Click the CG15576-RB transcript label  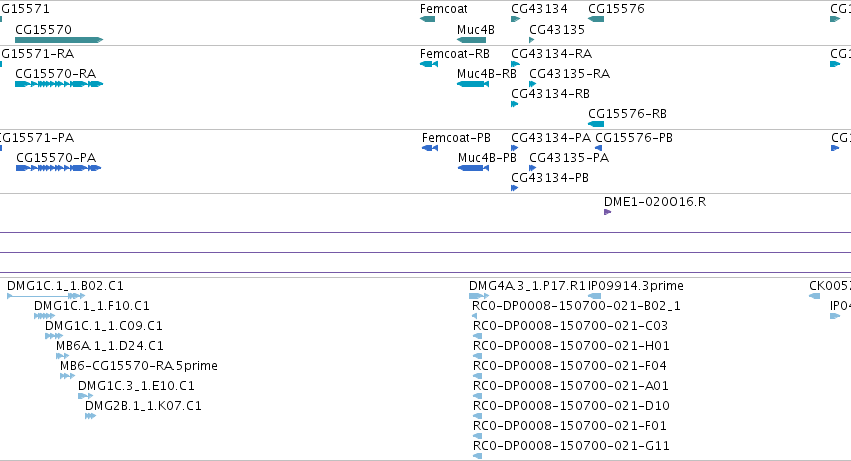click(627, 114)
